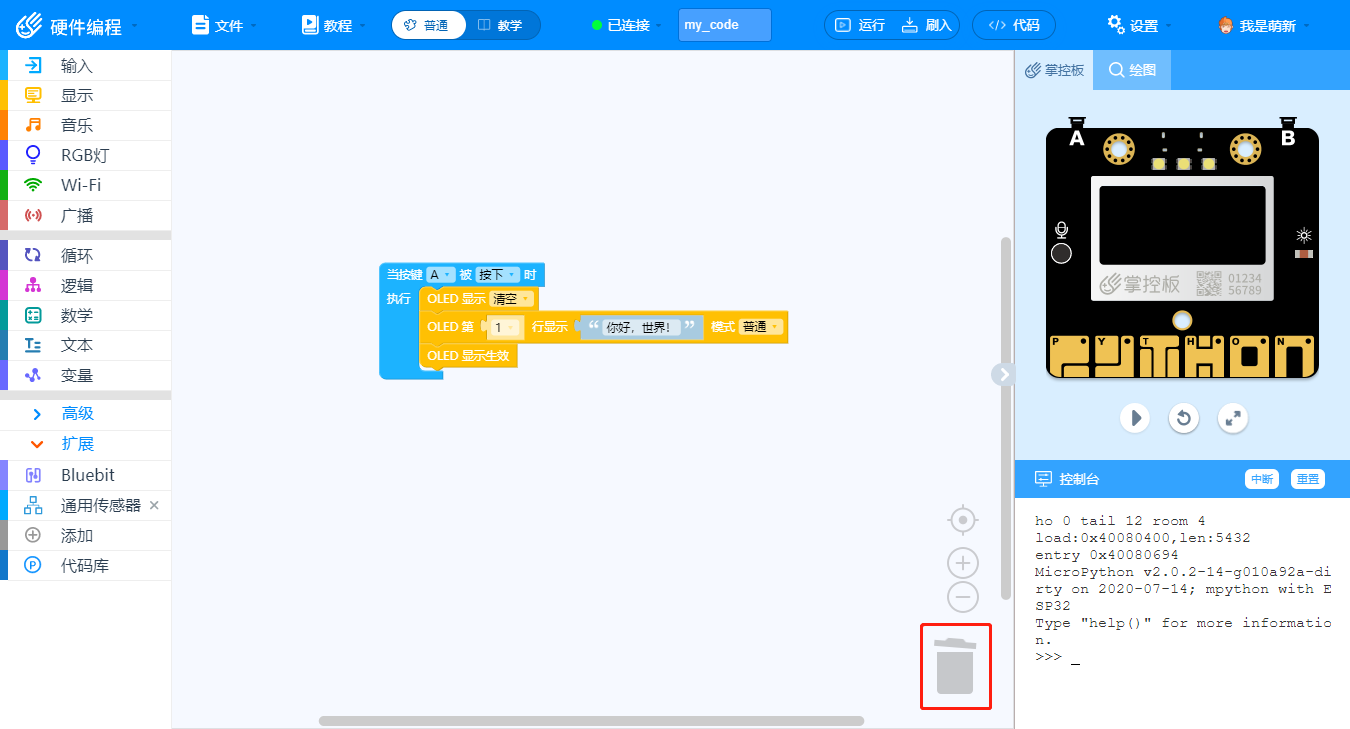Open the 设置 dropdown menu
The image size is (1350, 729).
[x=1140, y=25]
